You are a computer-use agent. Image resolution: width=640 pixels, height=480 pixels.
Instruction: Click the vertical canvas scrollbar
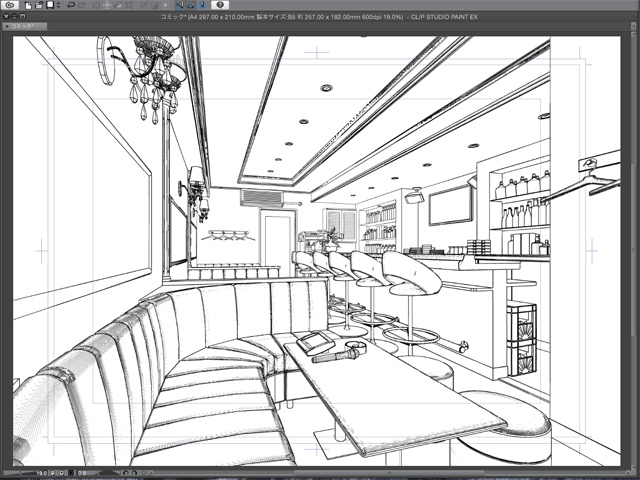click(633, 249)
